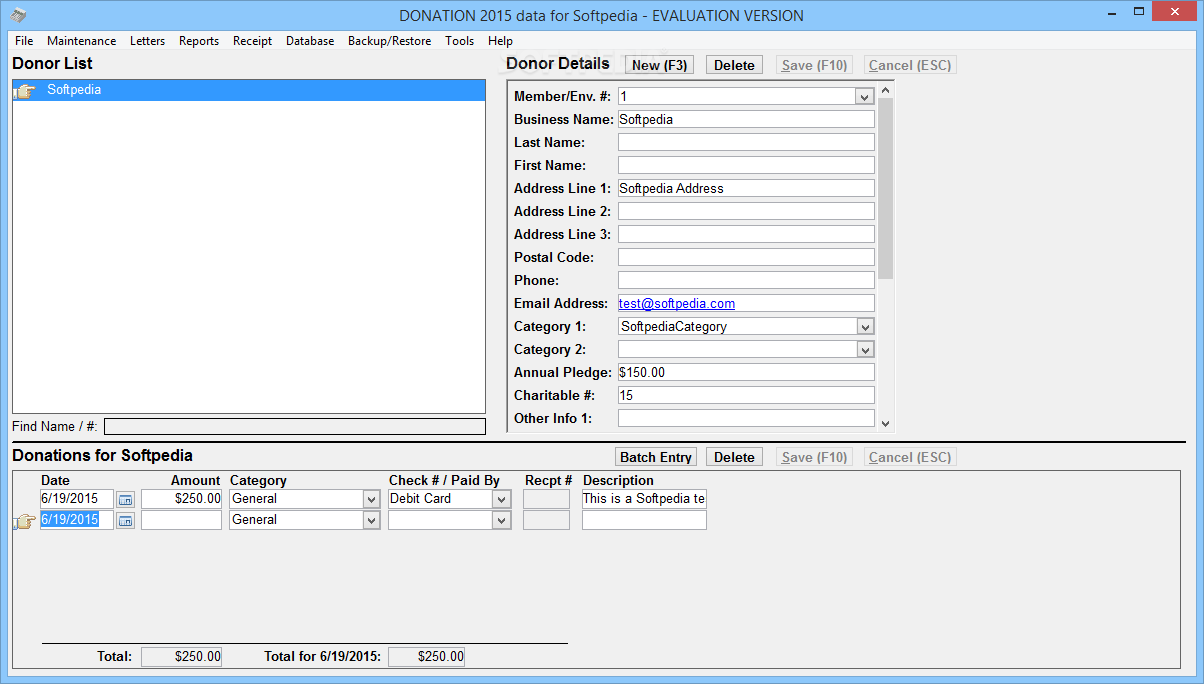Expand General category dropdown for $250.00 donation
Image resolution: width=1204 pixels, height=684 pixels.
[371, 499]
